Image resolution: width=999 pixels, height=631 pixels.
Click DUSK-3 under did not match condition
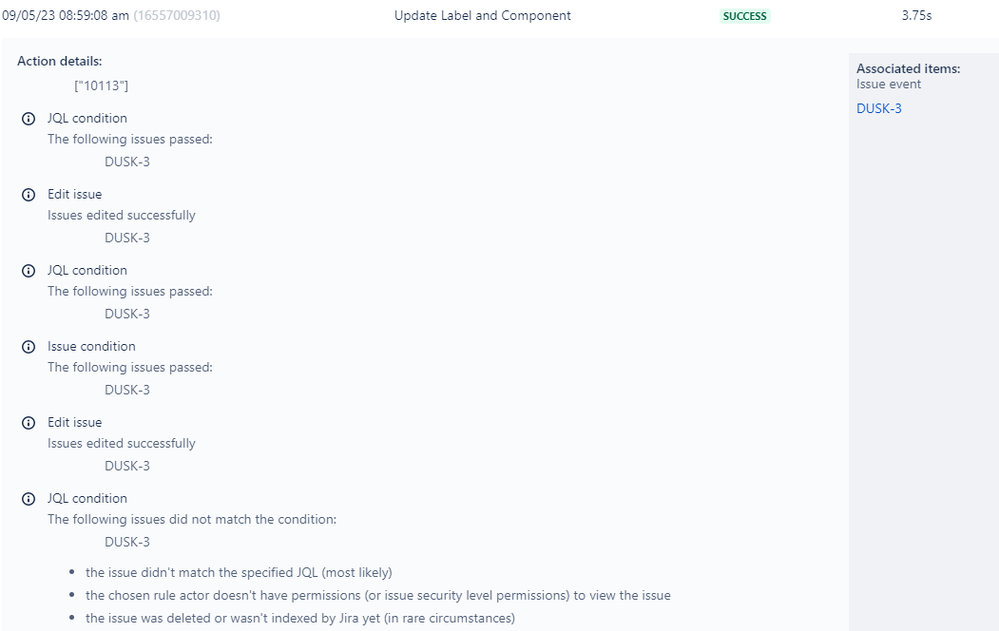[x=127, y=542]
